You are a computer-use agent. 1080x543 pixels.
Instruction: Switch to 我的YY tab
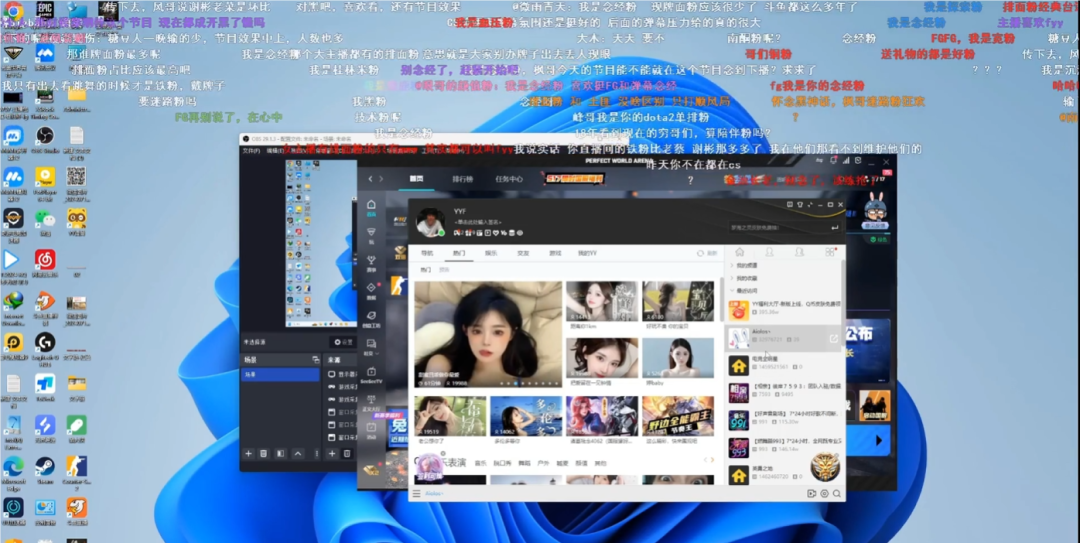[x=587, y=254]
